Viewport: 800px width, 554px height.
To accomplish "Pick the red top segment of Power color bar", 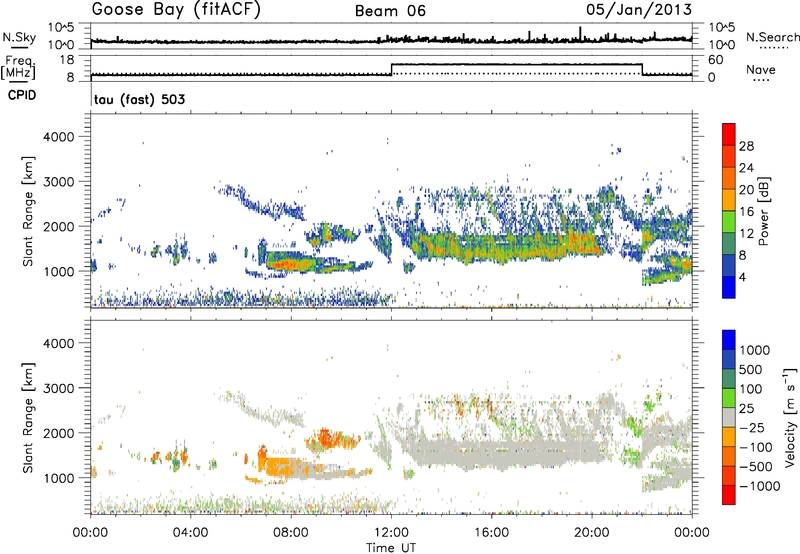I will [729, 135].
